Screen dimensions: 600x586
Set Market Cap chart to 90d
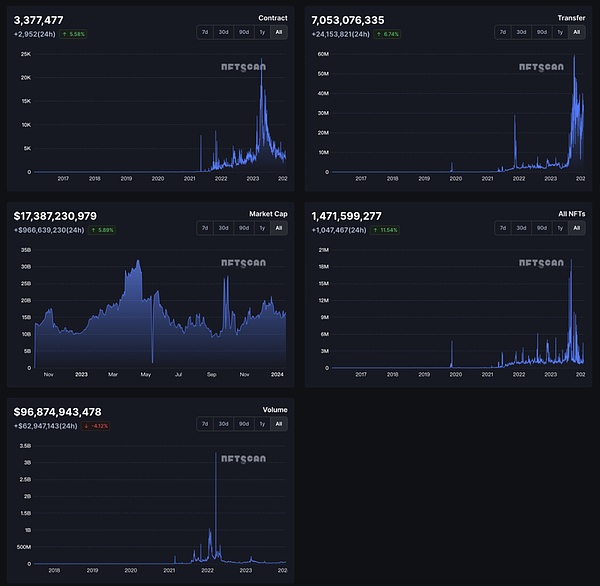243,228
